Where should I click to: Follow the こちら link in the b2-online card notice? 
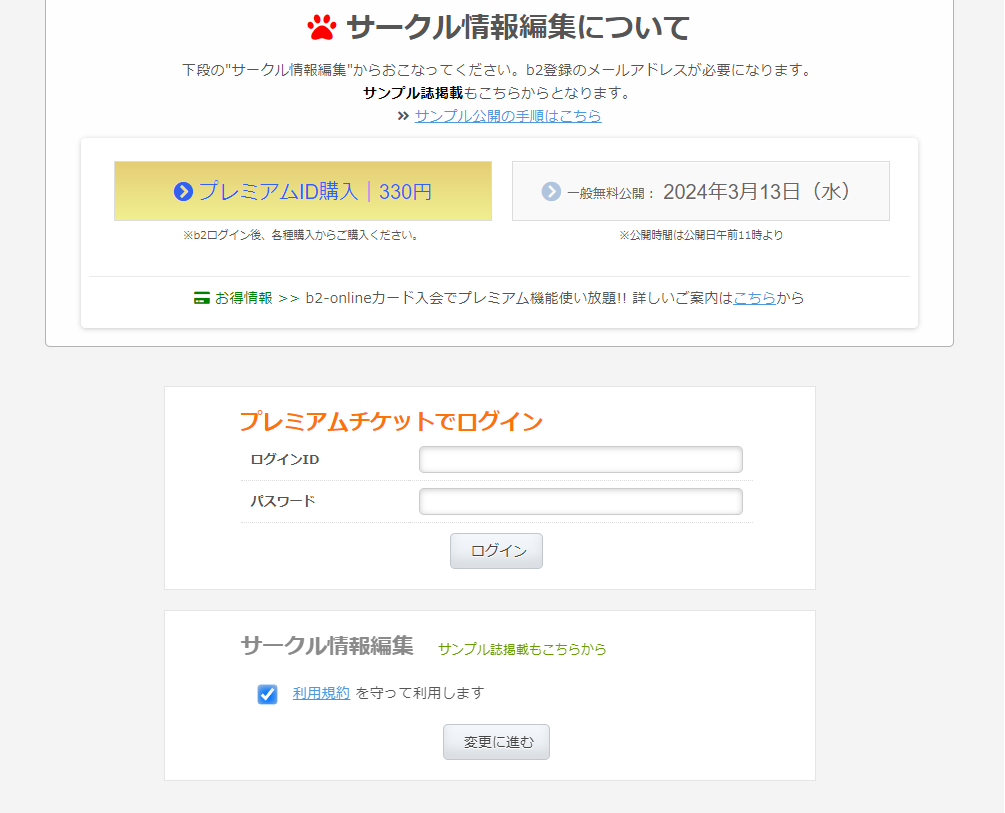pos(754,298)
